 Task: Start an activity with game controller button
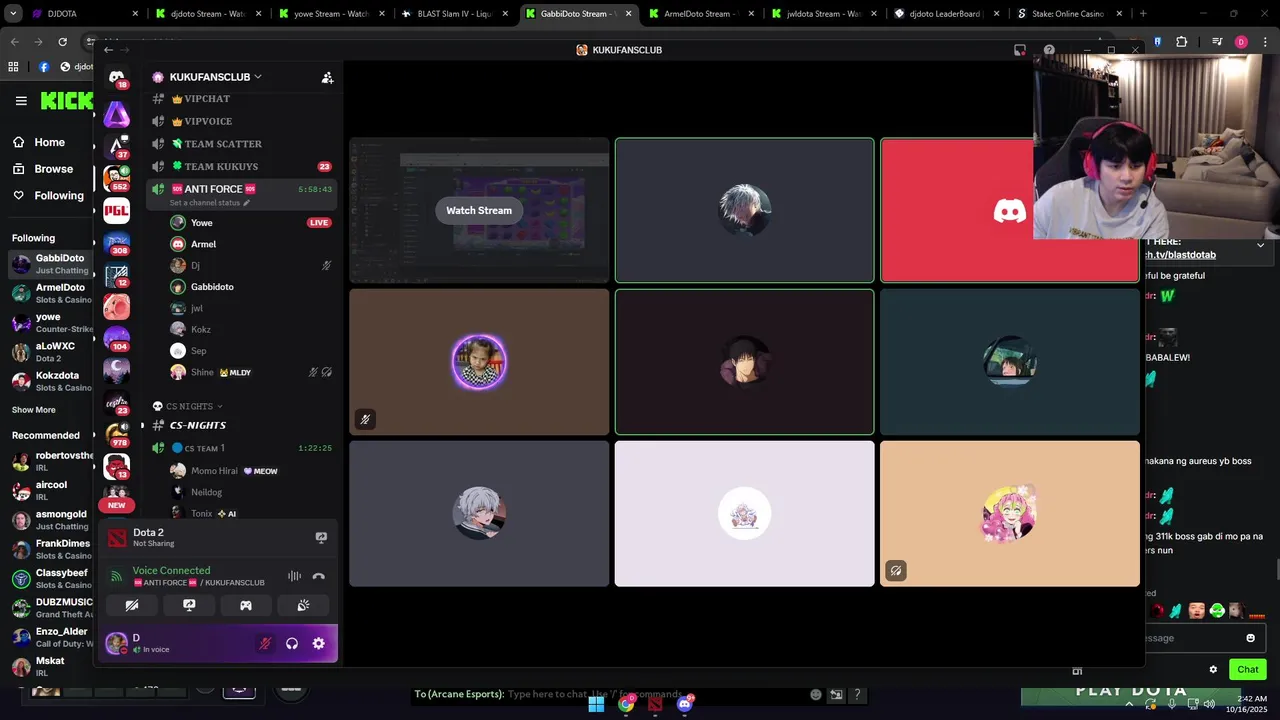point(246,605)
